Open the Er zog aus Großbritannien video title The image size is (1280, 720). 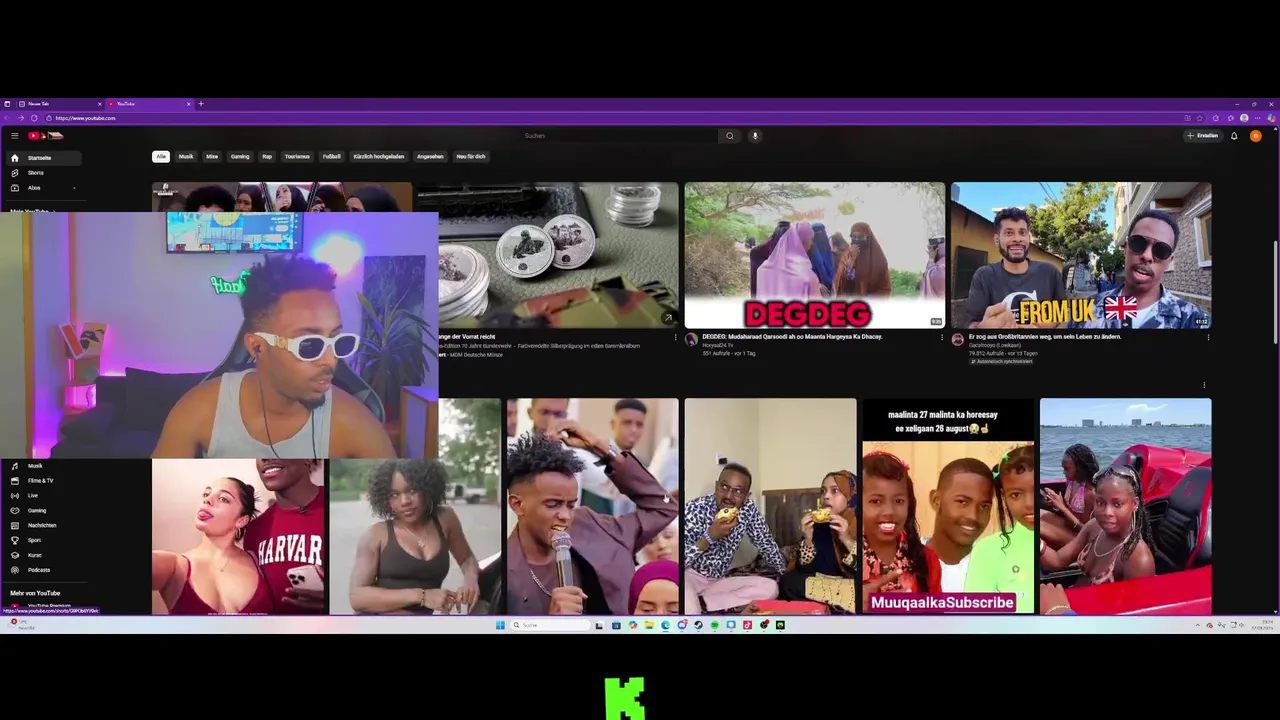coord(1045,337)
